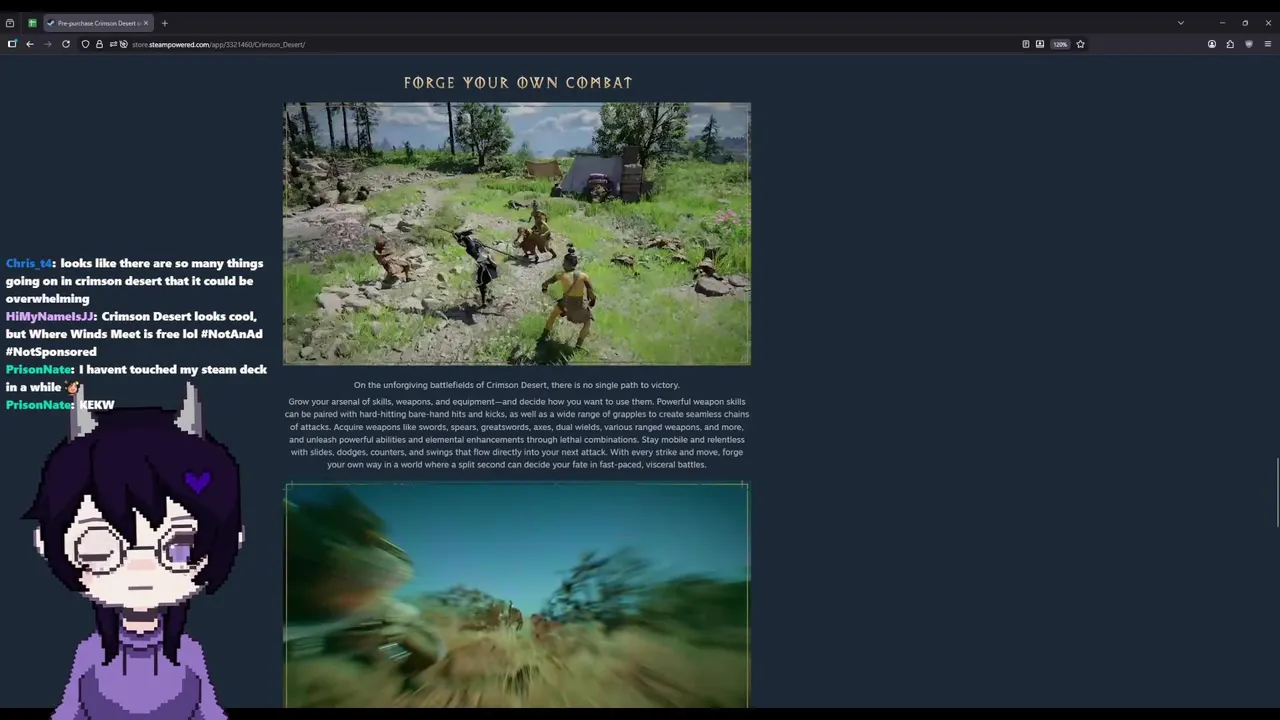
Task: Open a new browser tab
Action: pyautogui.click(x=164, y=23)
